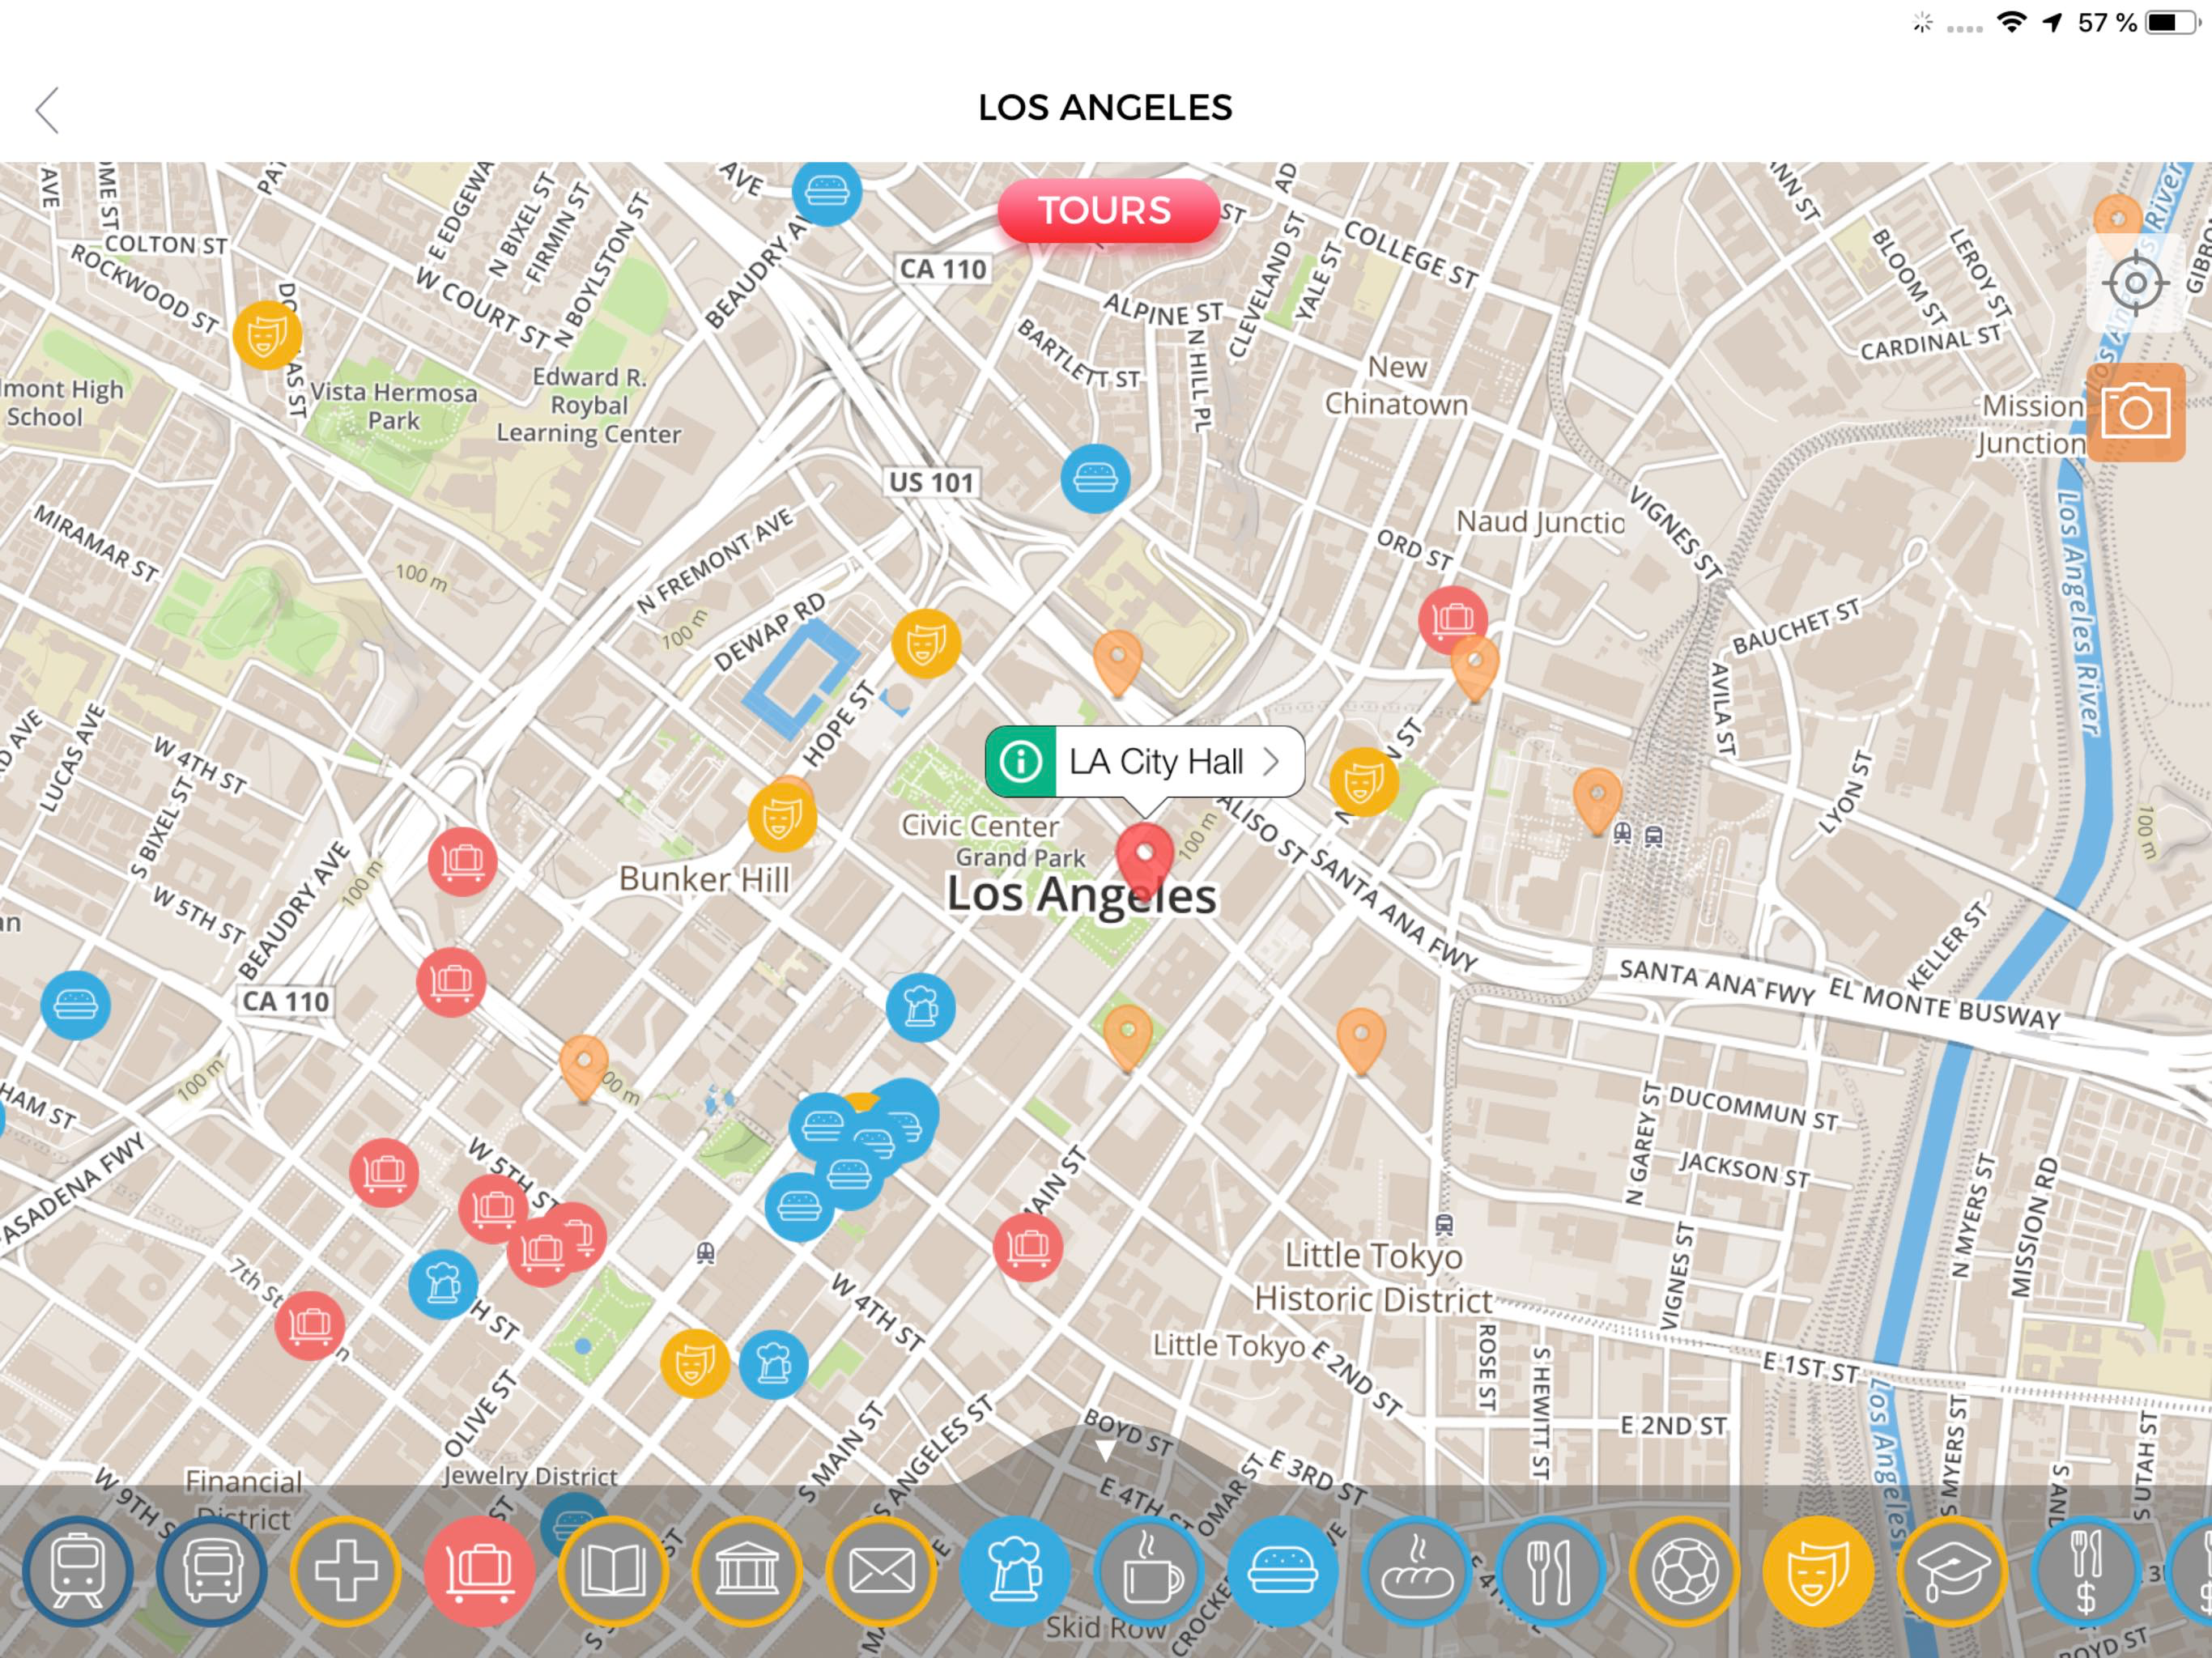The height and width of the screenshot is (1658, 2212).
Task: Select theater marker right of LA City Hall callout
Action: [1364, 782]
